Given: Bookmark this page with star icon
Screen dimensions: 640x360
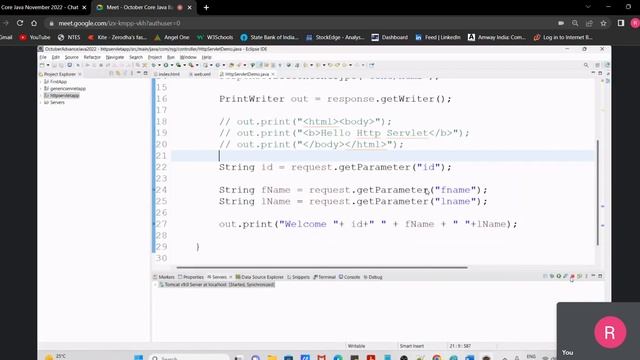Looking at the screenshot, I should pos(603,23).
